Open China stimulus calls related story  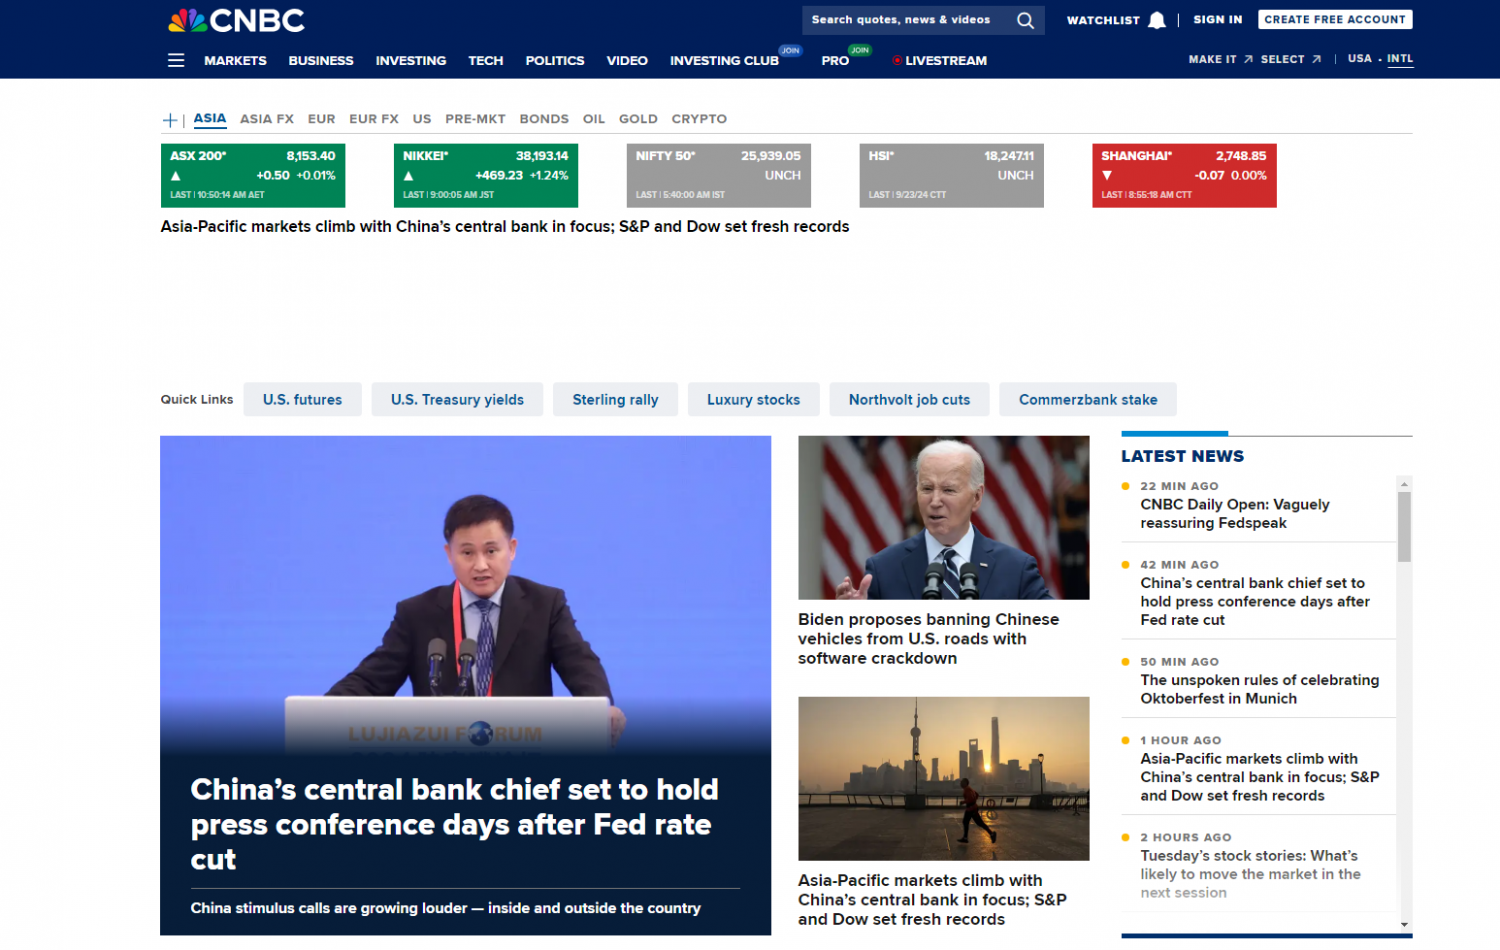pos(446,908)
